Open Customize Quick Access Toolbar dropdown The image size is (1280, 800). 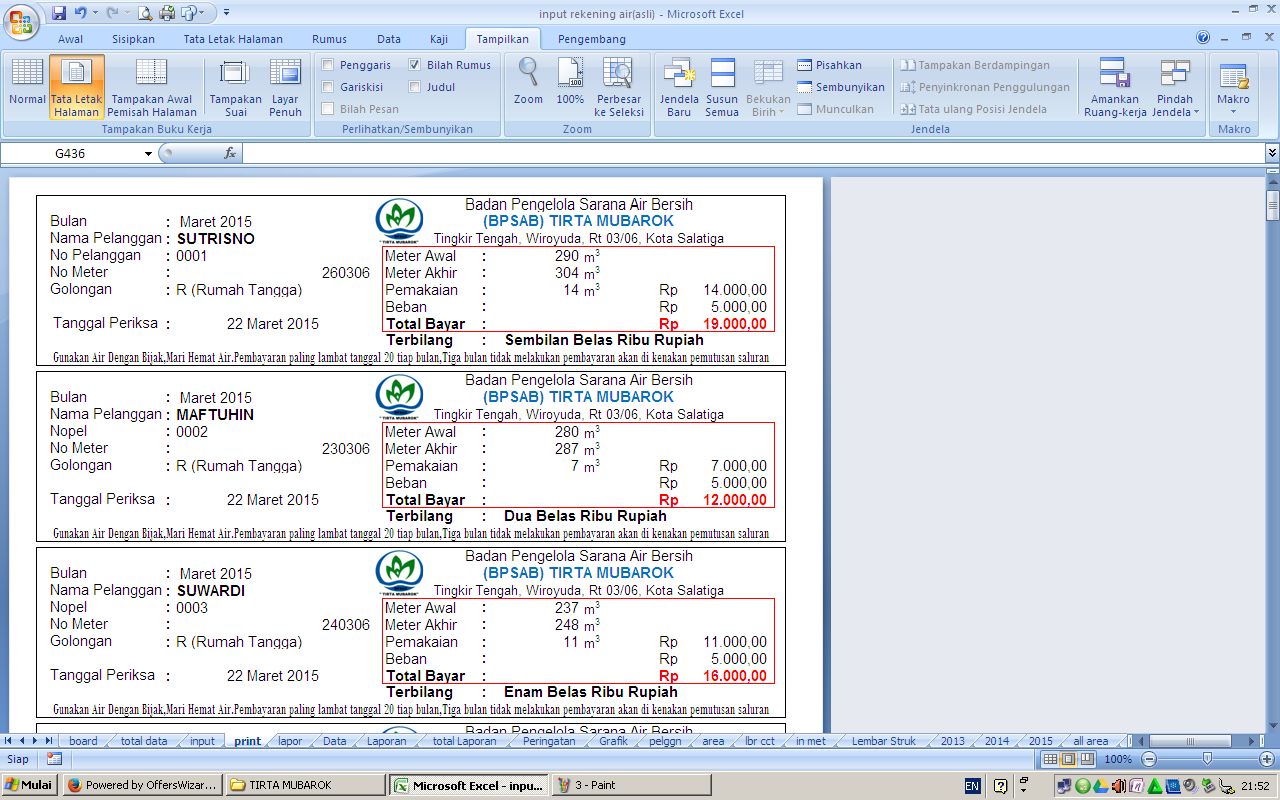[x=226, y=13]
